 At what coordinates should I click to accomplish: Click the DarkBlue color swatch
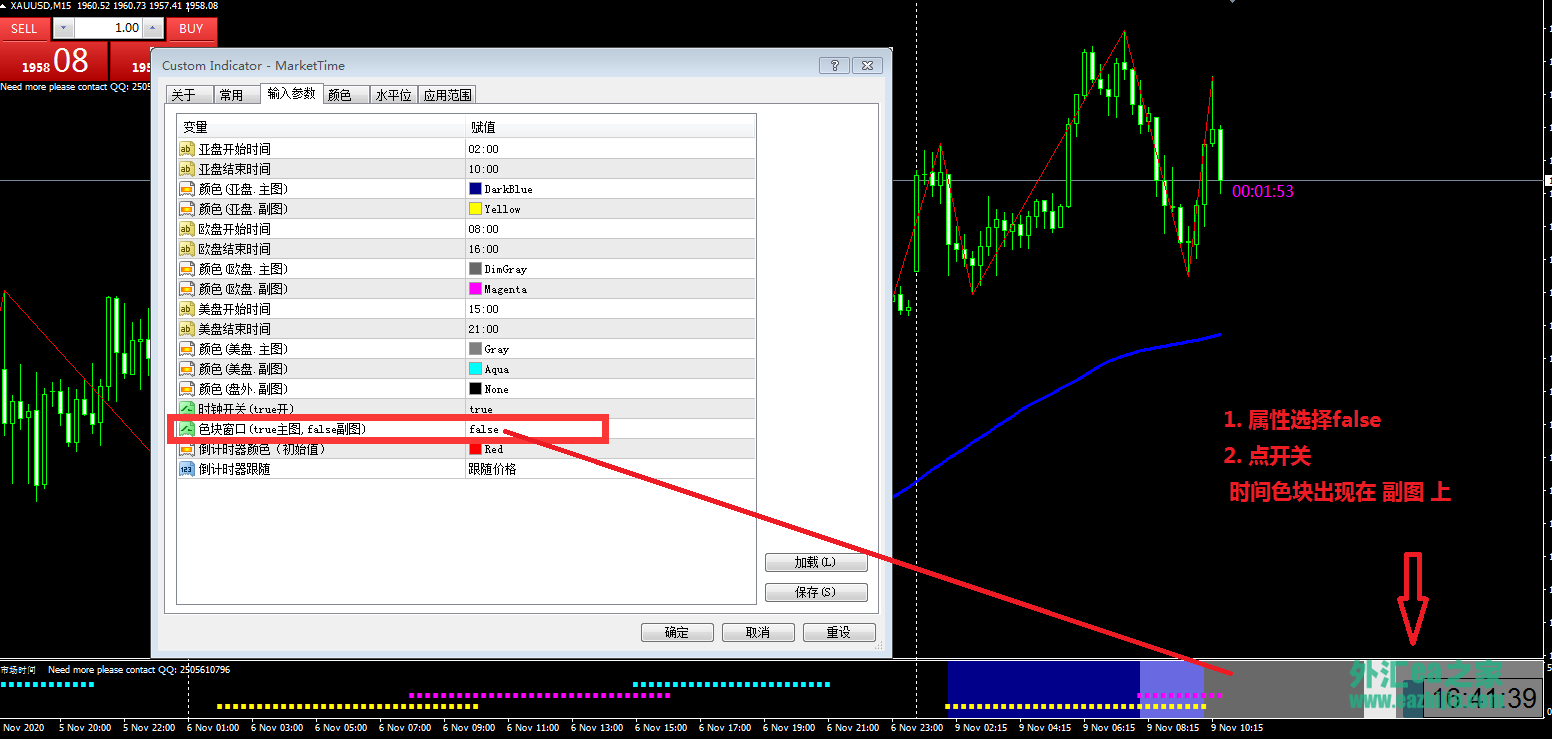point(476,189)
